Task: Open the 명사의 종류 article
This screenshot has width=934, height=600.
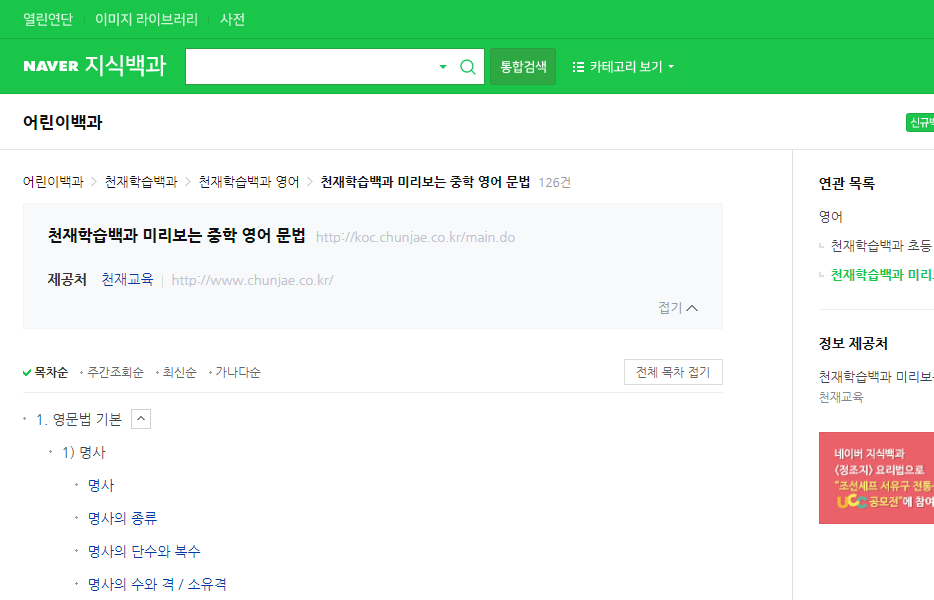Action: coord(122,518)
